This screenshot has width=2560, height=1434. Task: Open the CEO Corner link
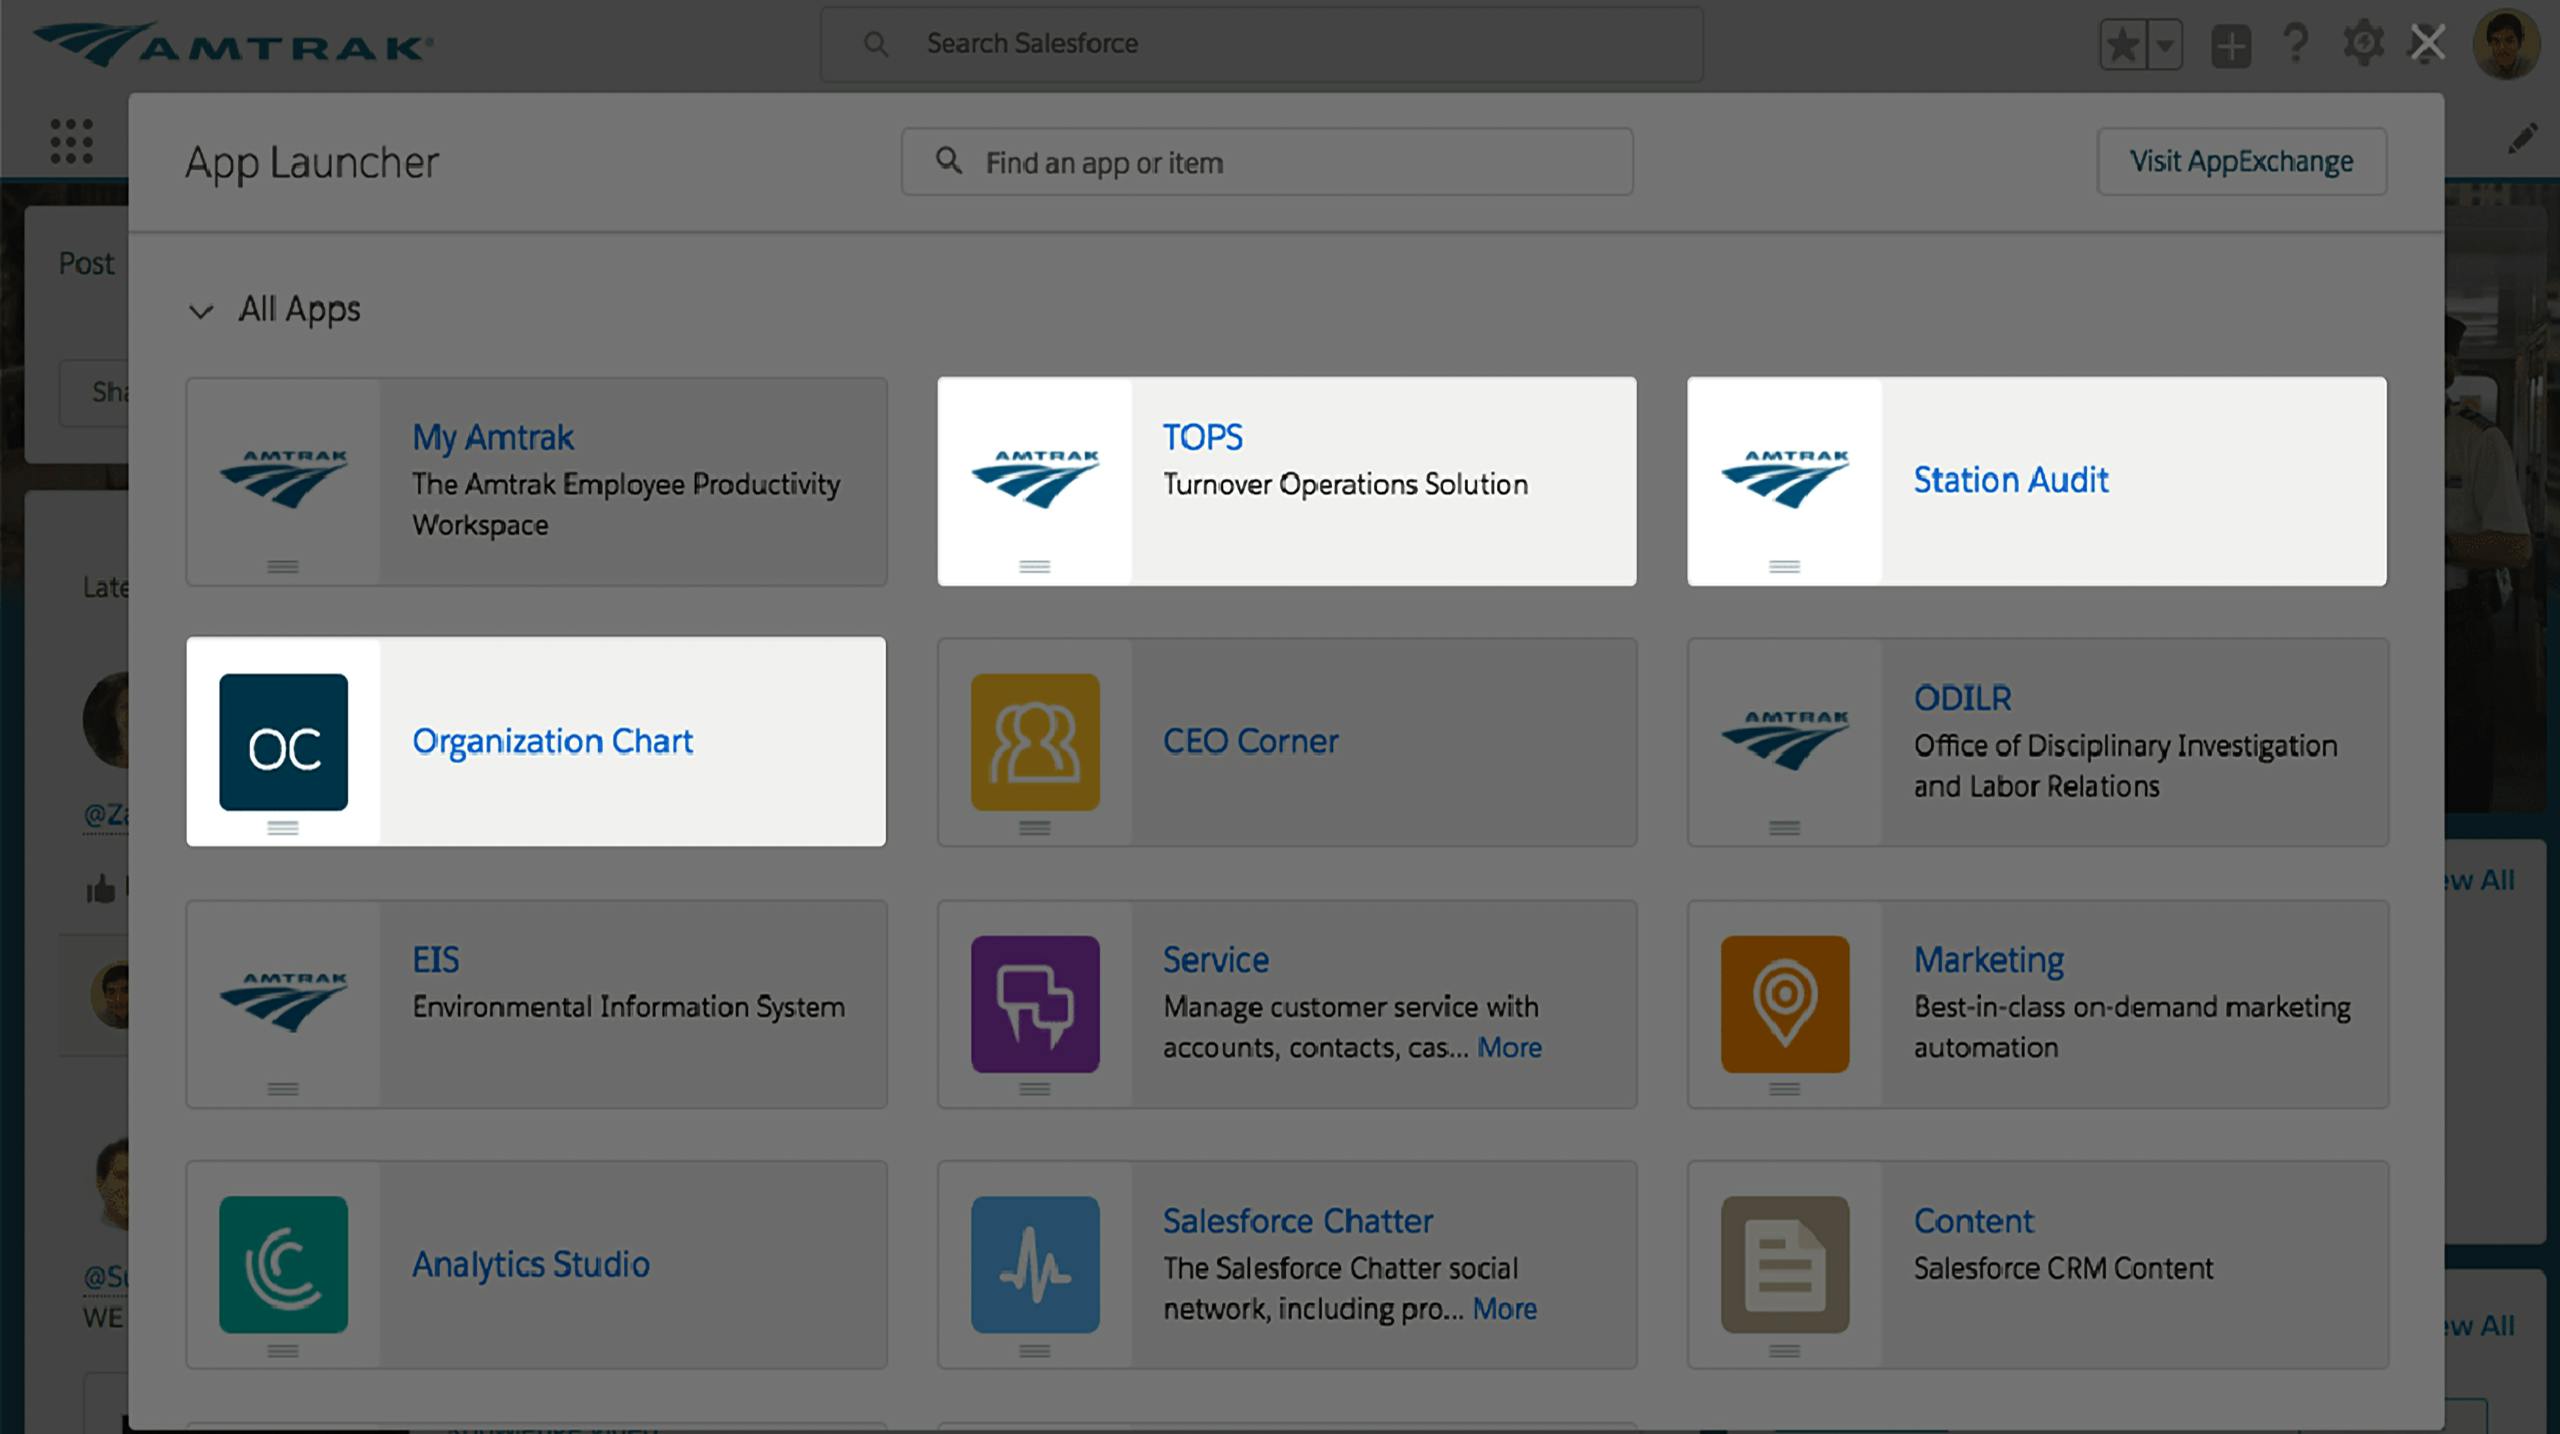(x=1250, y=741)
